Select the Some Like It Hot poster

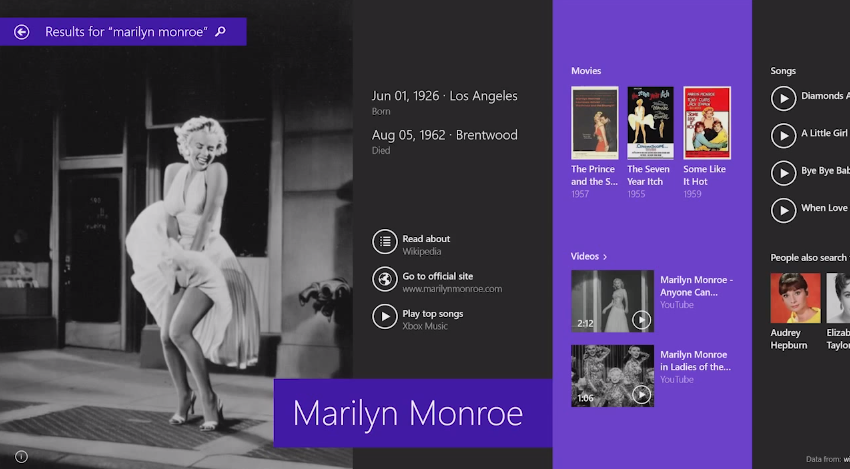706,123
